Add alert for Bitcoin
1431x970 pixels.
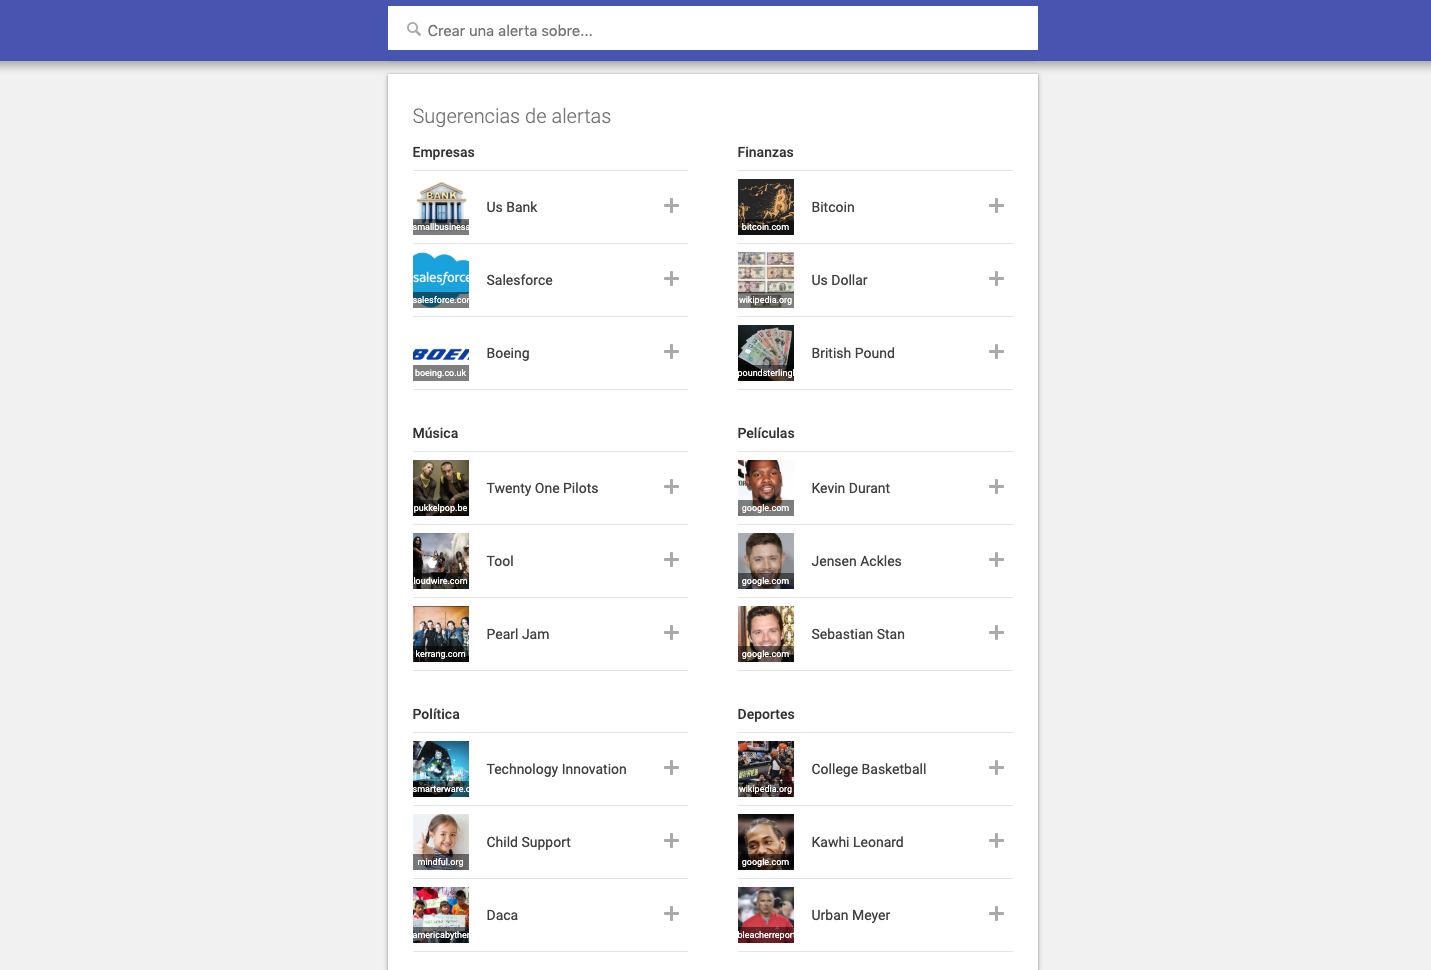click(x=996, y=206)
